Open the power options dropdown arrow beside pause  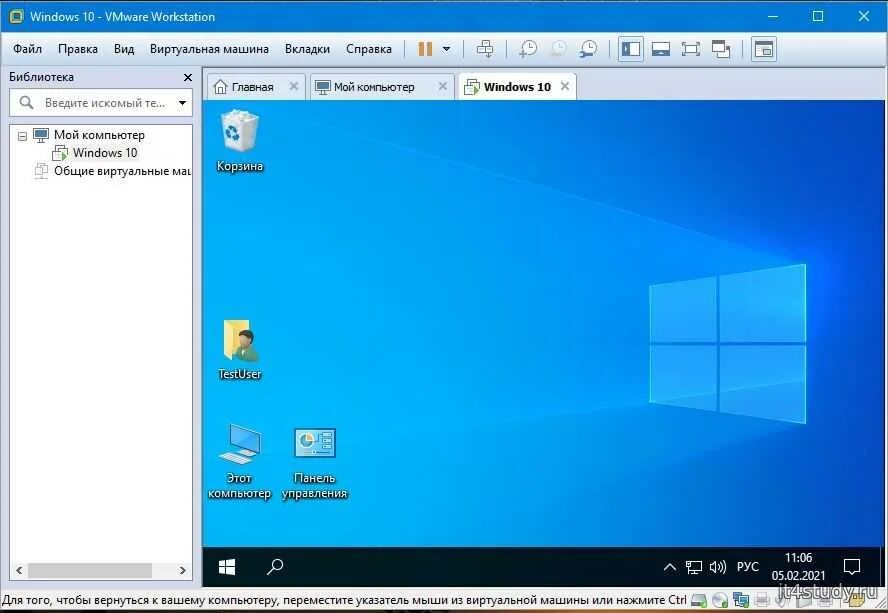pyautogui.click(x=446, y=49)
